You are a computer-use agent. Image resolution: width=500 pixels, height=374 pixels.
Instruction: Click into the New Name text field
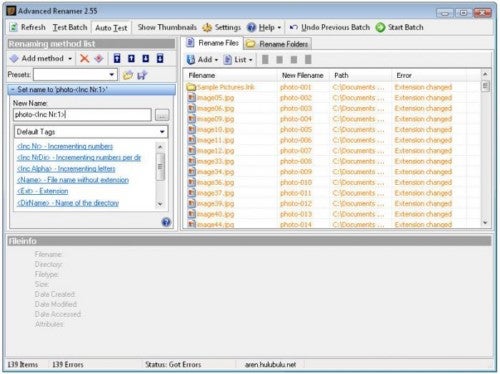point(82,115)
